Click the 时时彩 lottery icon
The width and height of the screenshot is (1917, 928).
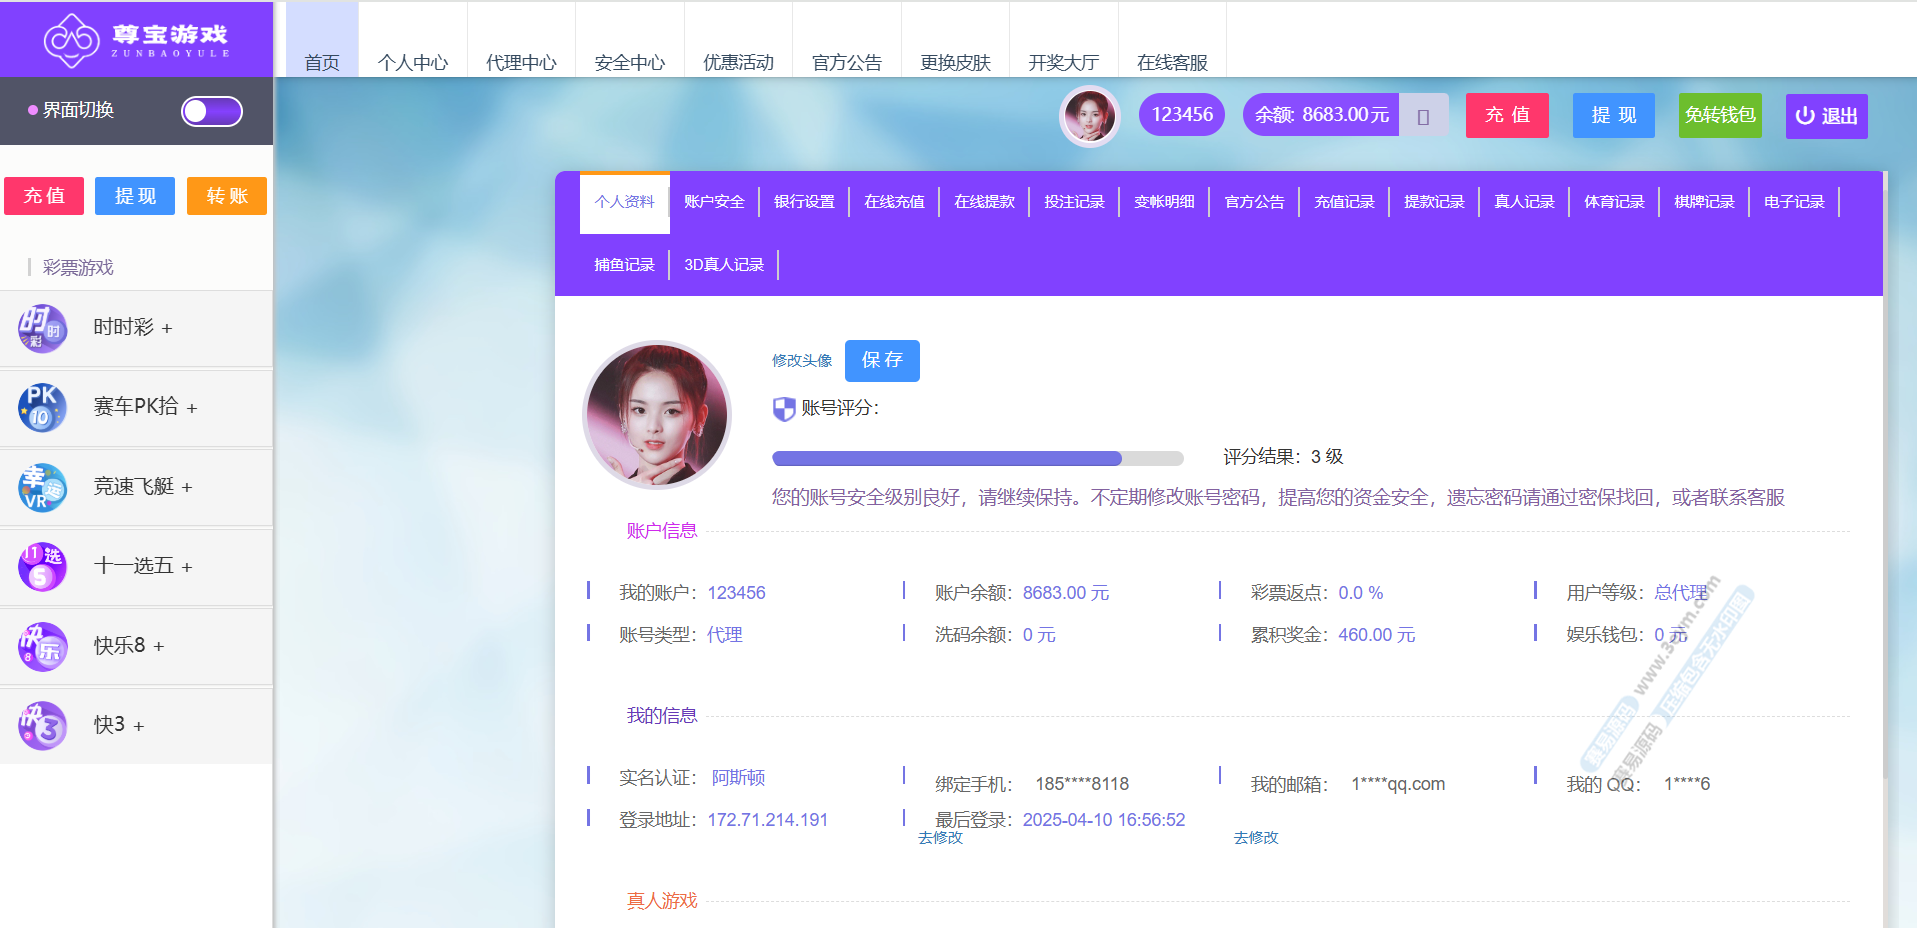(42, 328)
